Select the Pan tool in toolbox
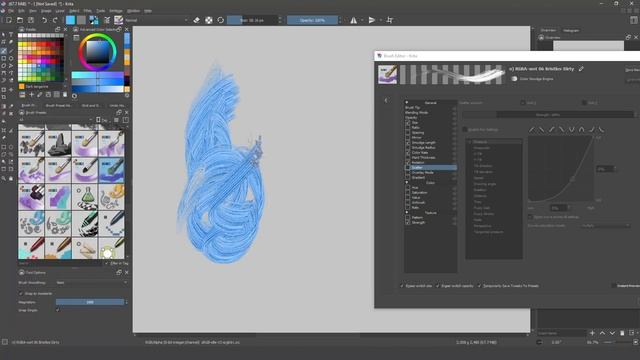Viewport: 640px width, 360px height. [11, 178]
